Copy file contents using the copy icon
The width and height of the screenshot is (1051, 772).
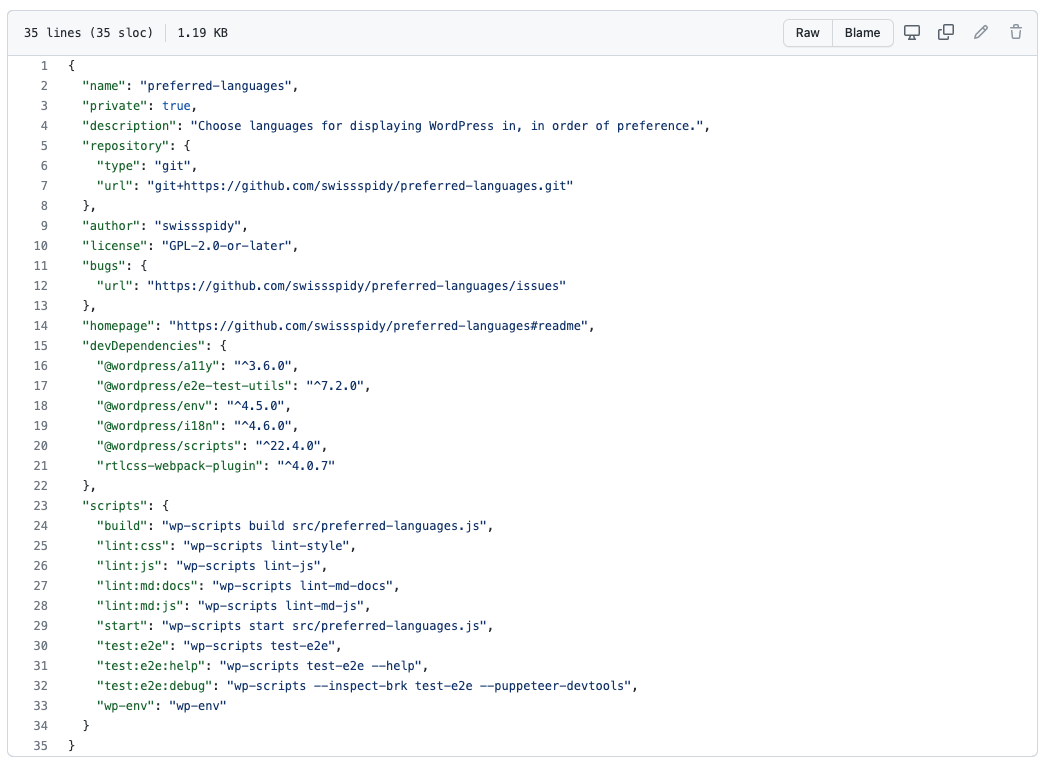(945, 32)
